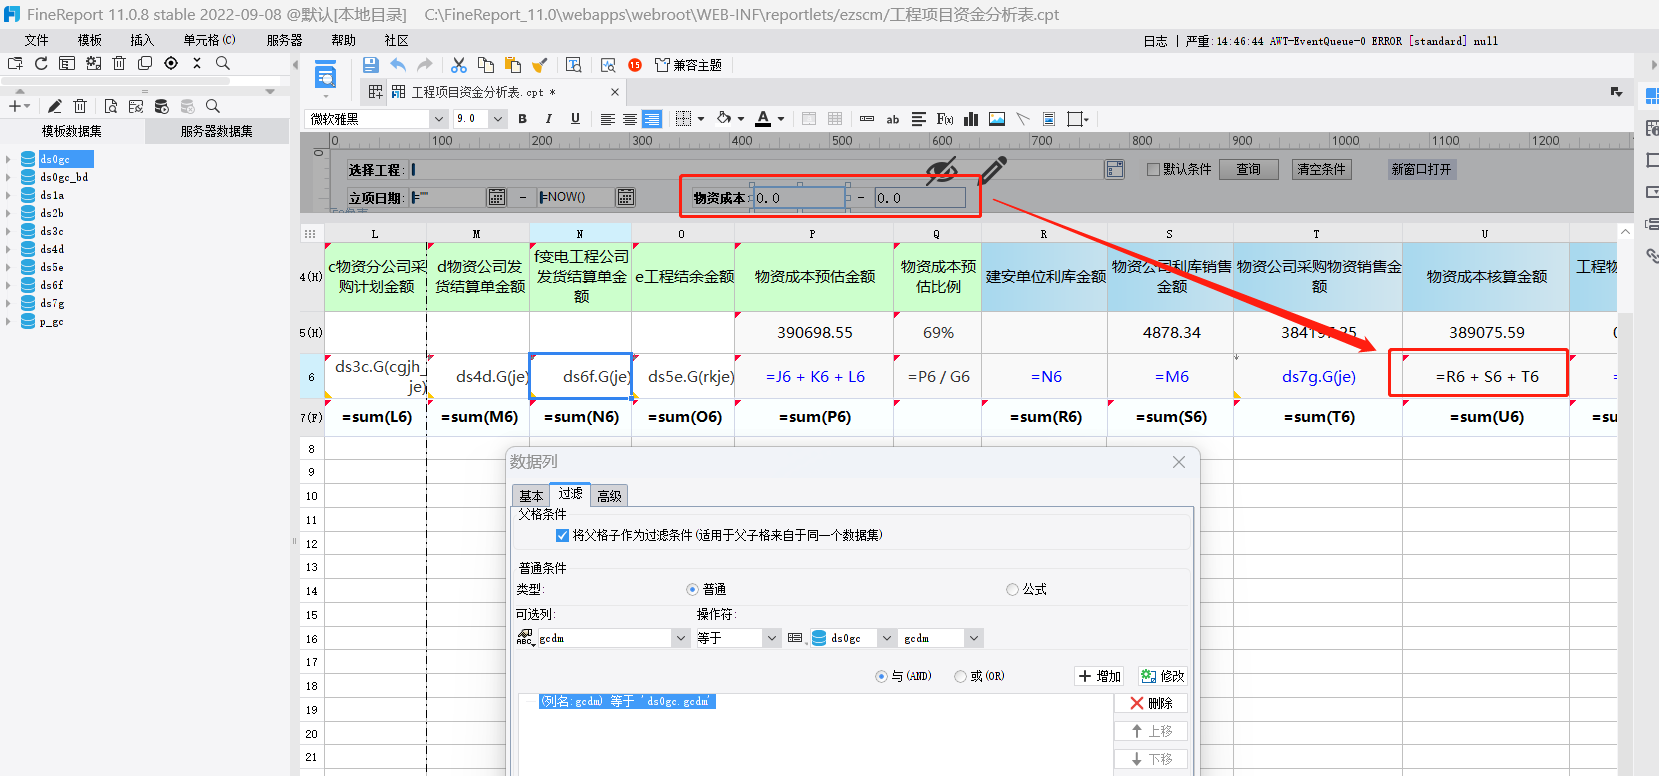Open the 操作符 等于 dropdown
1659x776 pixels.
(771, 638)
